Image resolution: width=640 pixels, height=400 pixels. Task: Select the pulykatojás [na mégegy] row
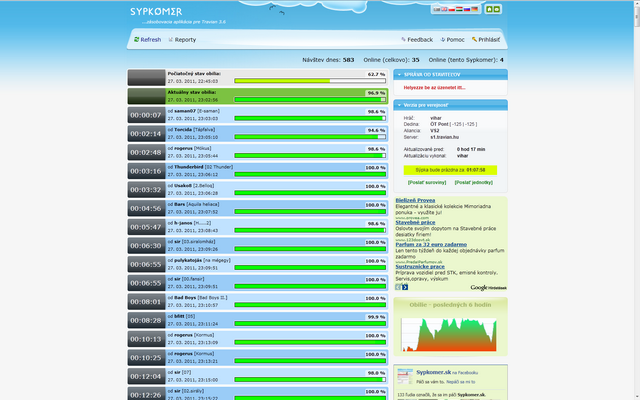click(x=258, y=264)
